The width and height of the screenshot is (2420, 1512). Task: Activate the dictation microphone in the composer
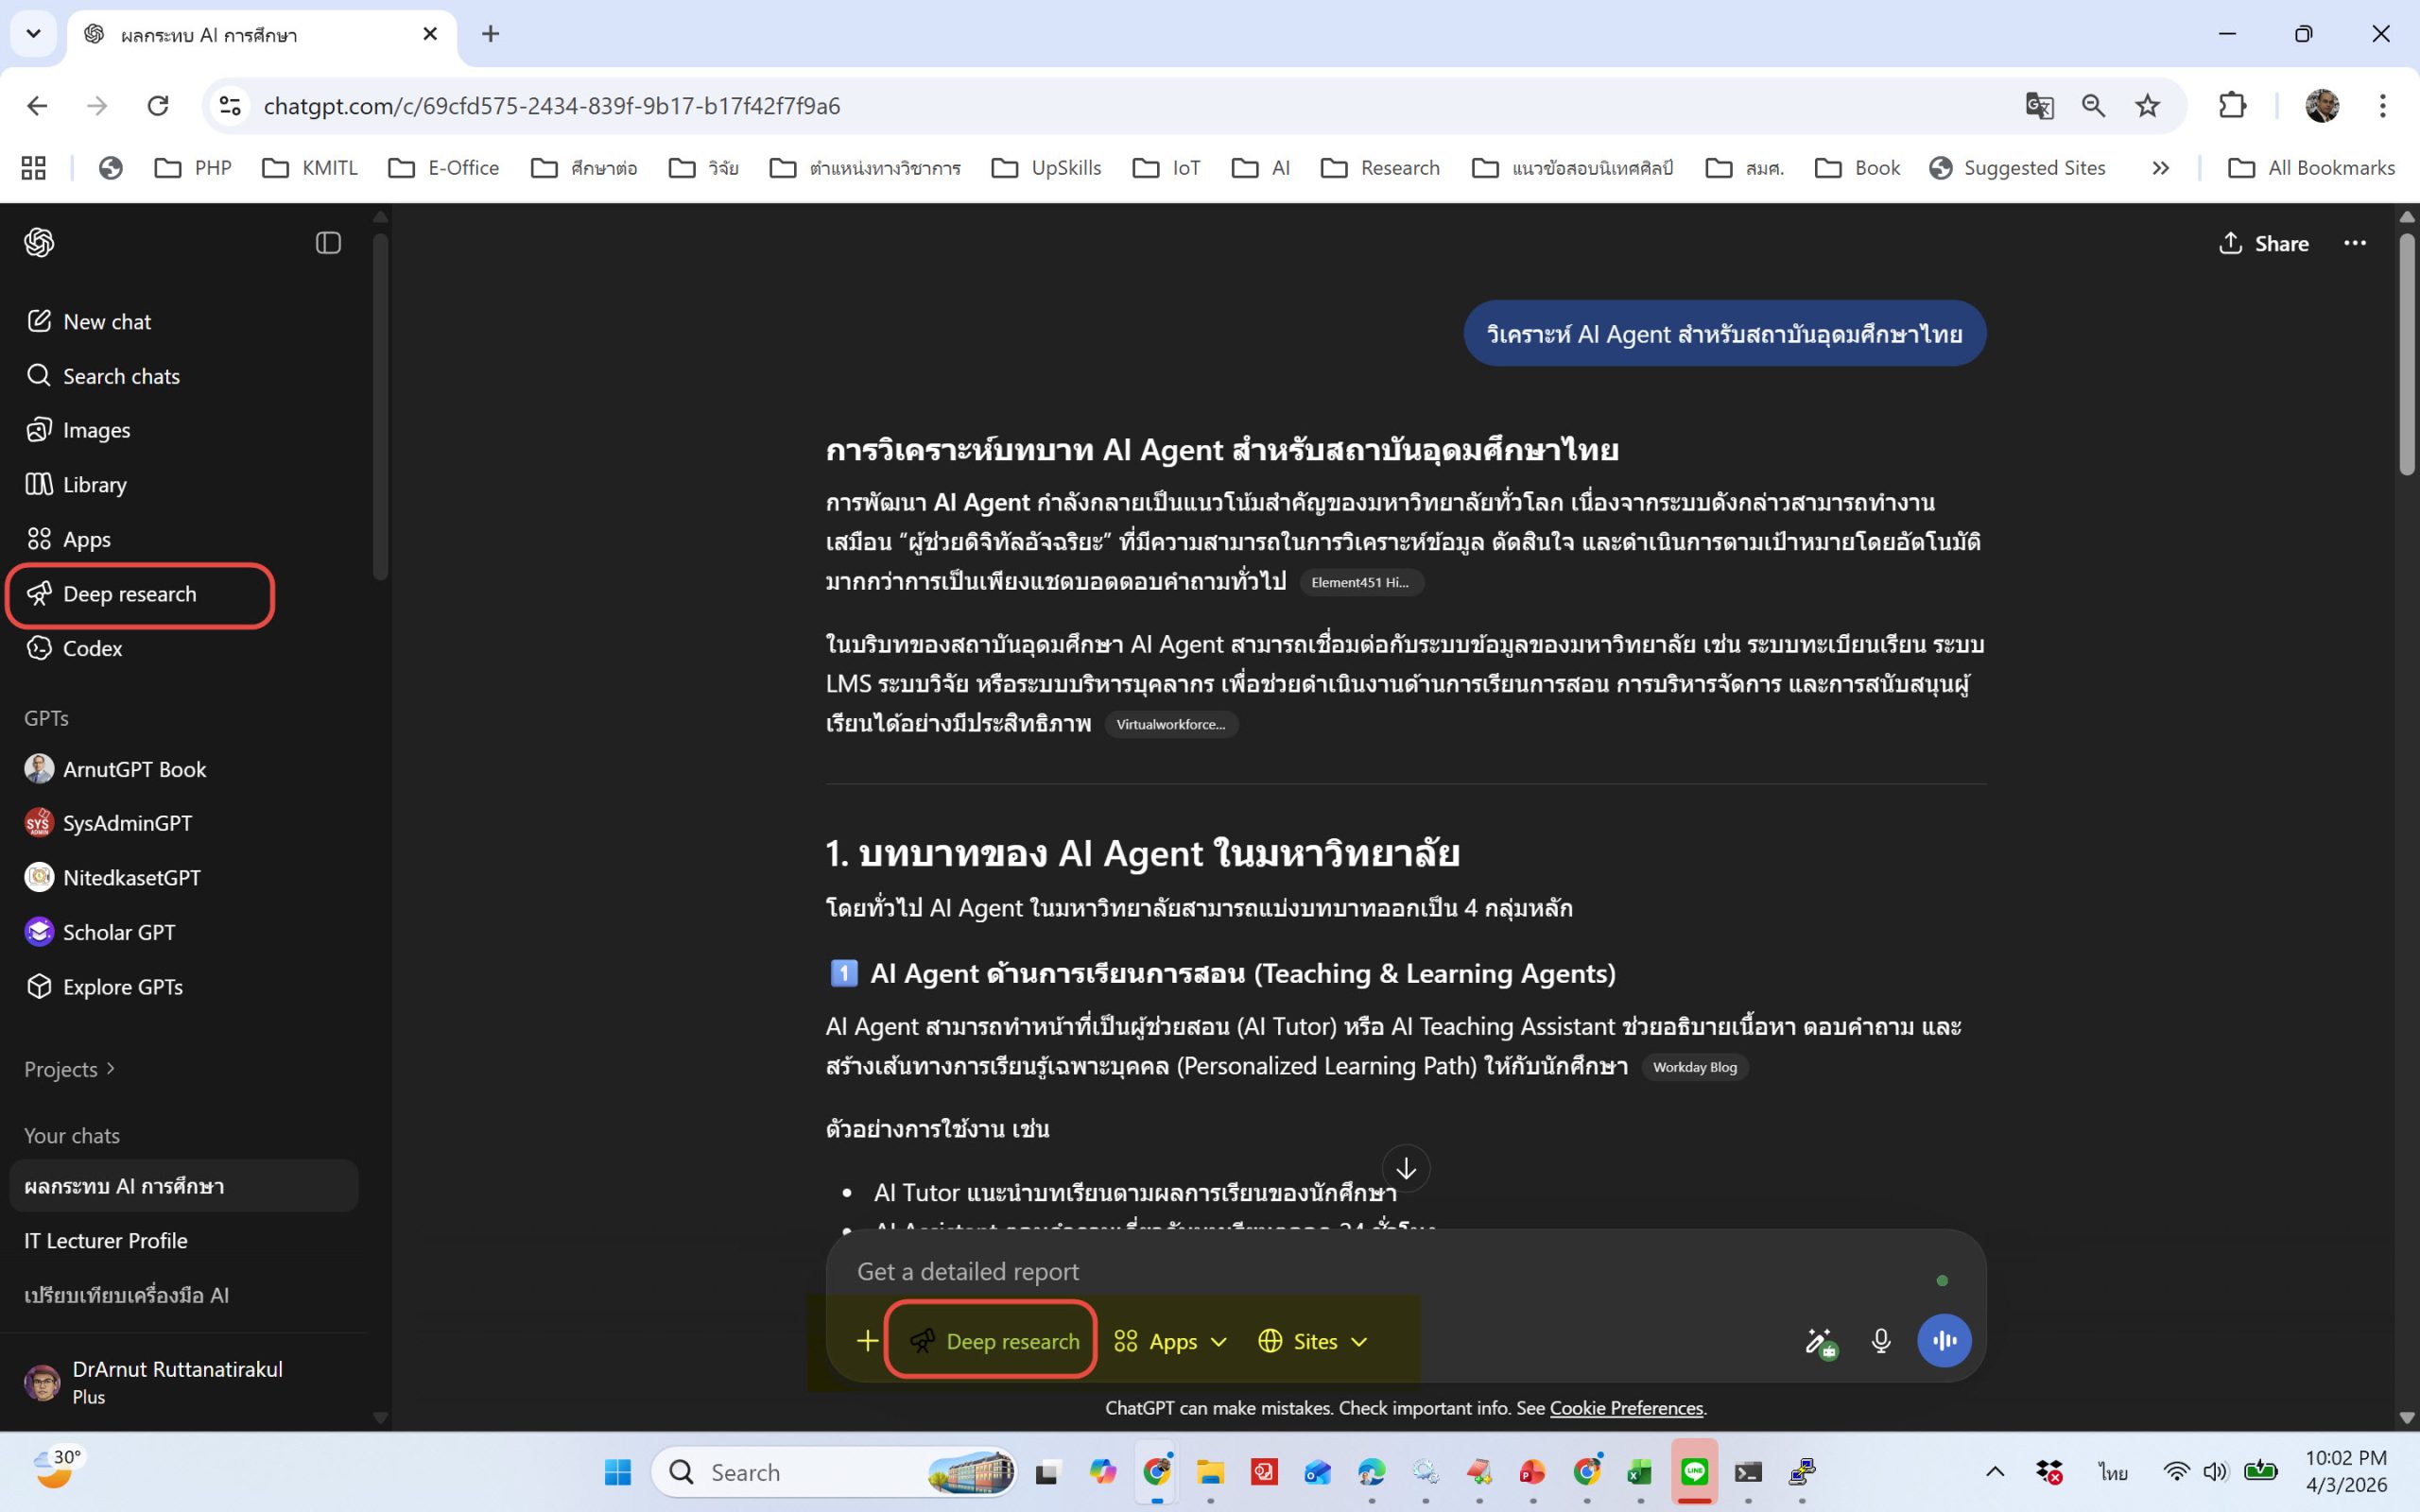(x=1881, y=1341)
